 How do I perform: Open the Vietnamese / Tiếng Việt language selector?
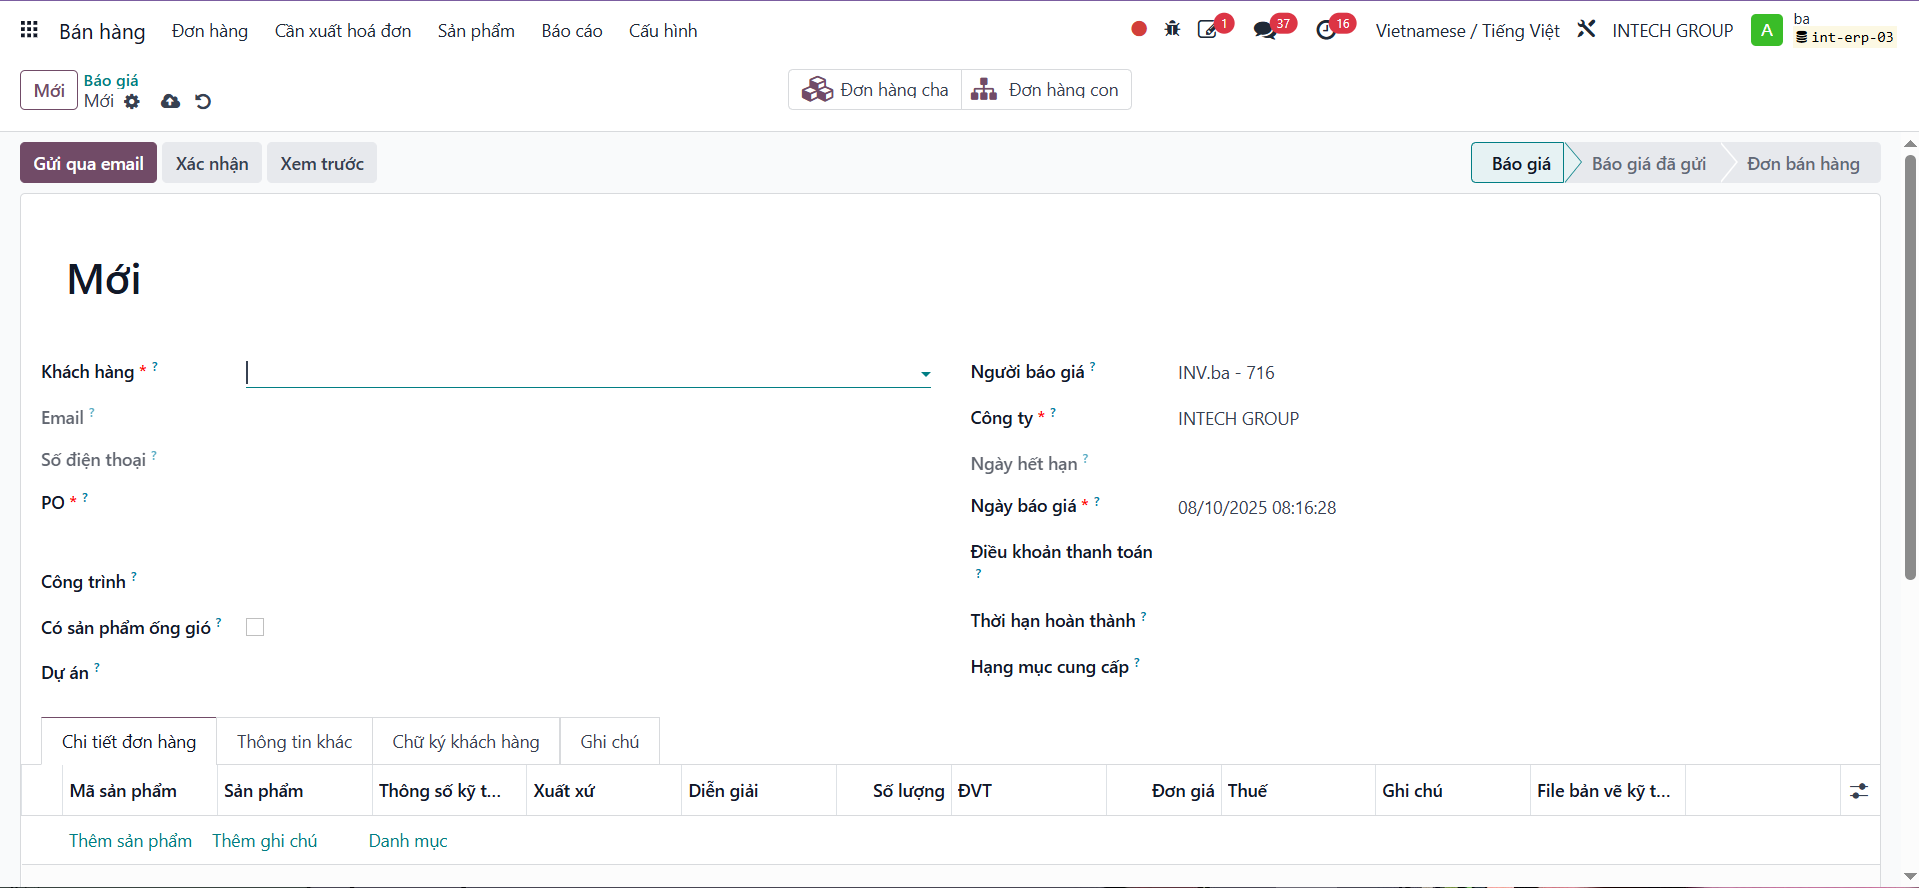point(1467,31)
